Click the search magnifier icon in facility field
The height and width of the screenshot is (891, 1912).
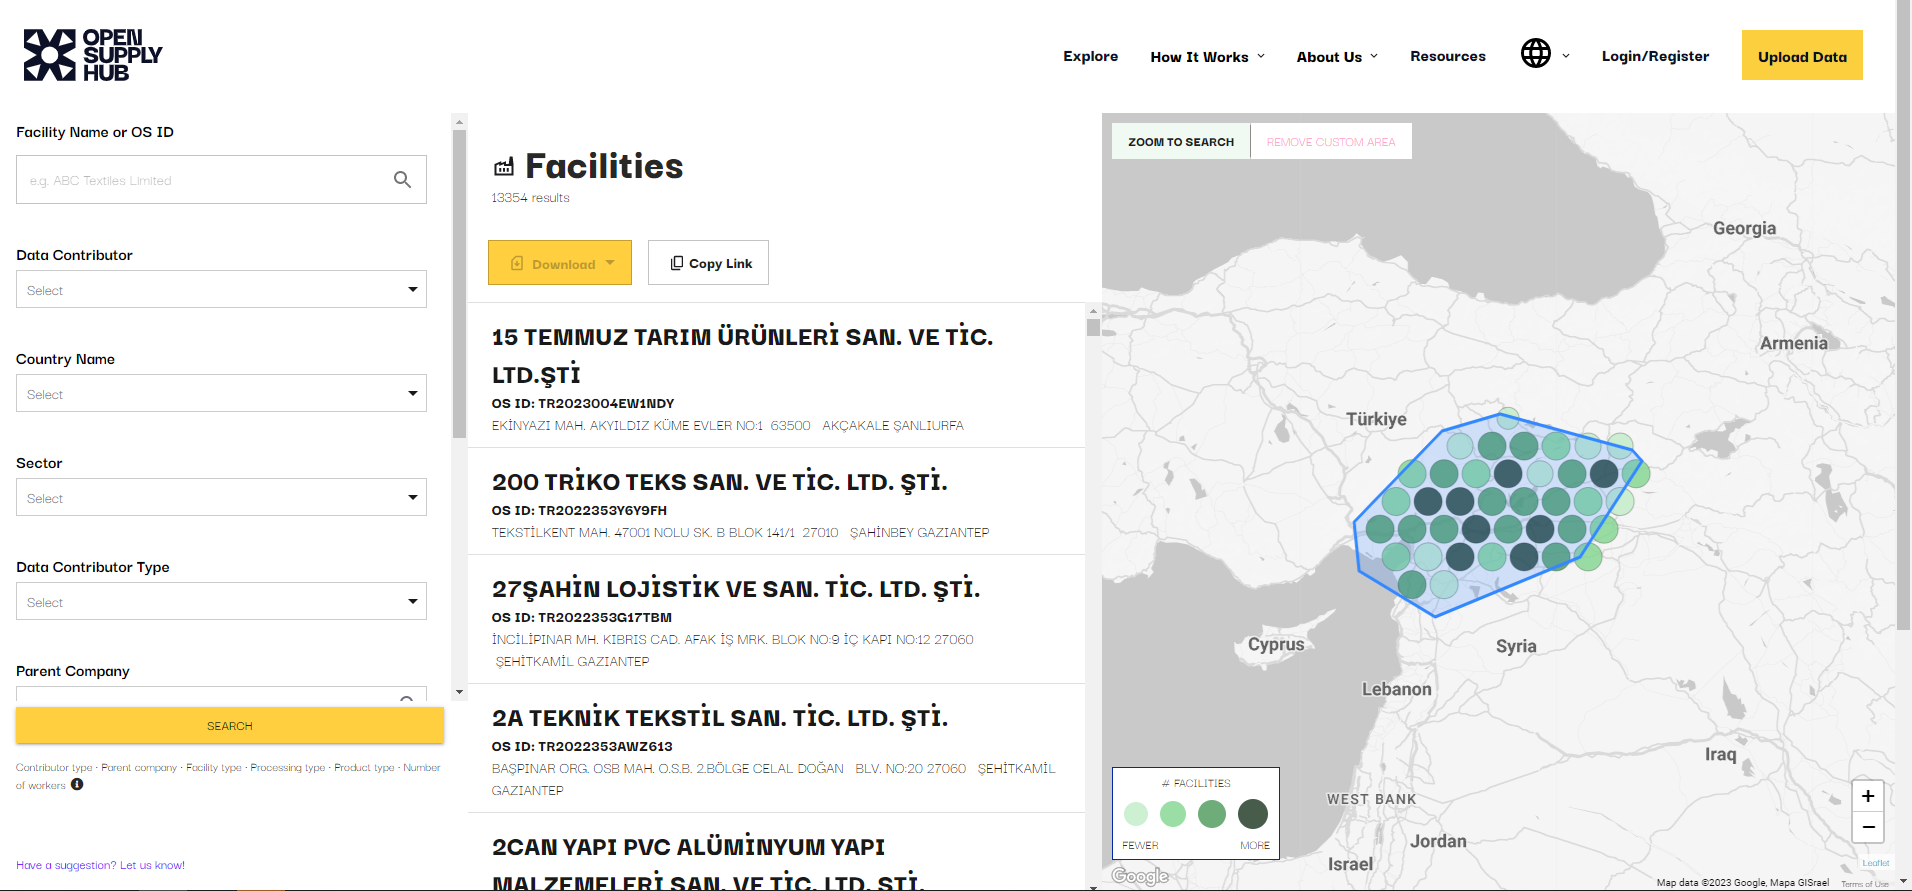[x=402, y=180]
